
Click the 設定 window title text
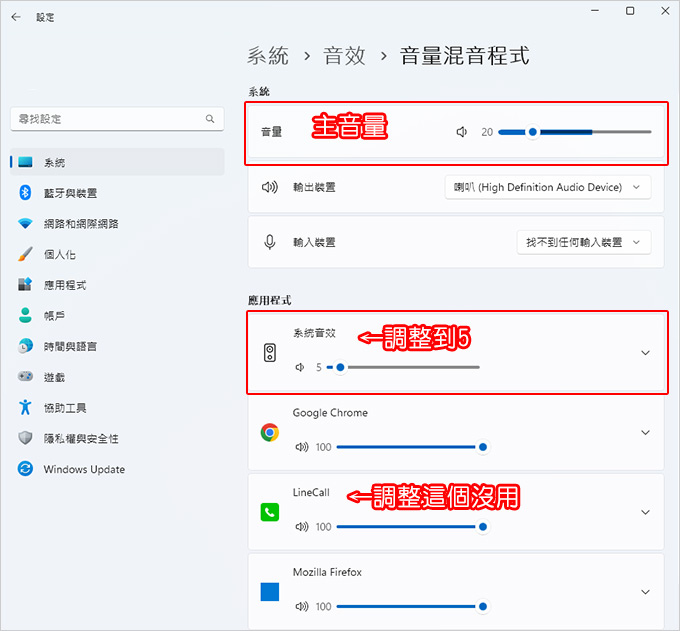45,17
